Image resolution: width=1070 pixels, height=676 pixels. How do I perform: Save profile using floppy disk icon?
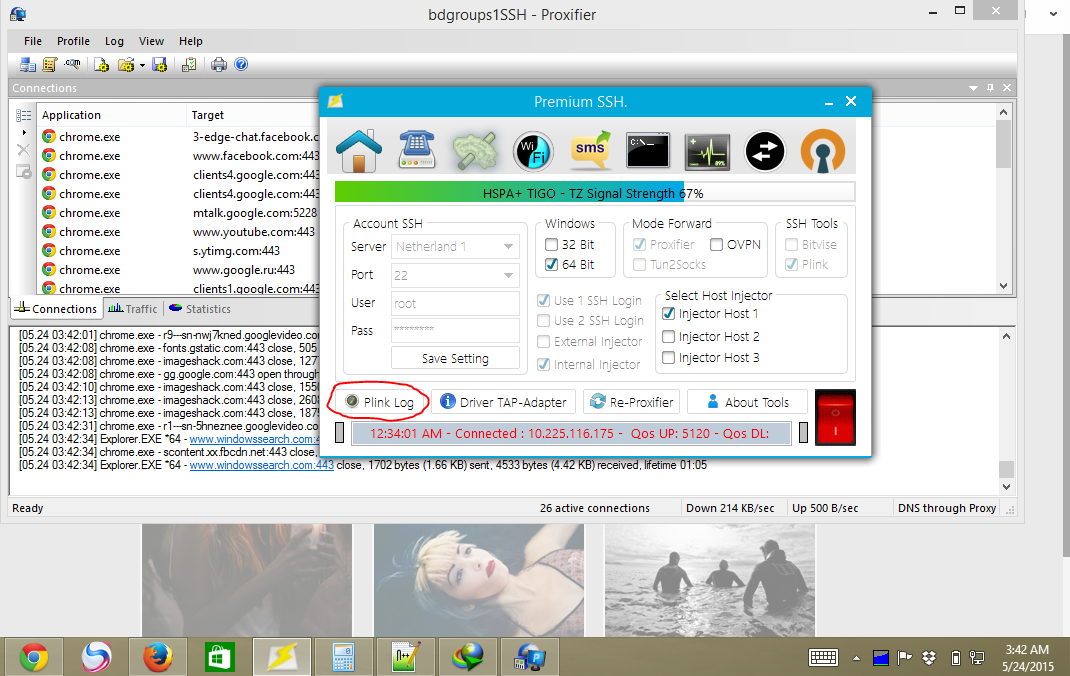click(160, 65)
